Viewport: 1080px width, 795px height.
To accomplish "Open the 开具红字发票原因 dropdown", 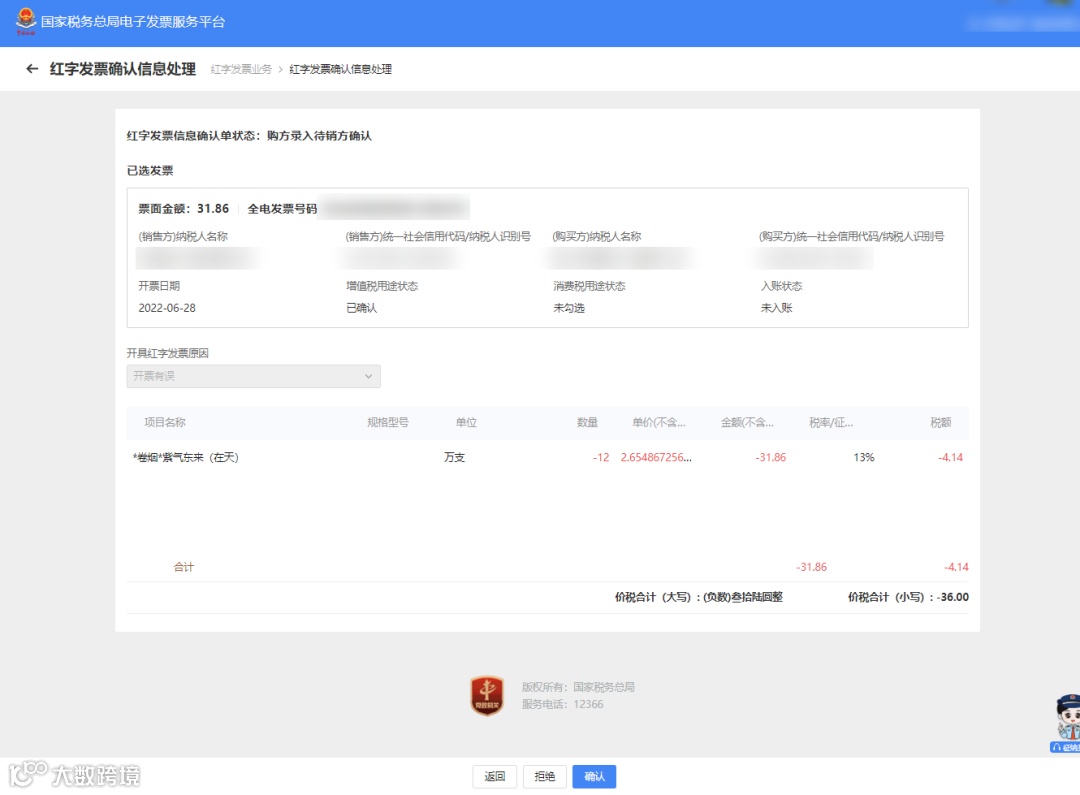I will (x=253, y=376).
